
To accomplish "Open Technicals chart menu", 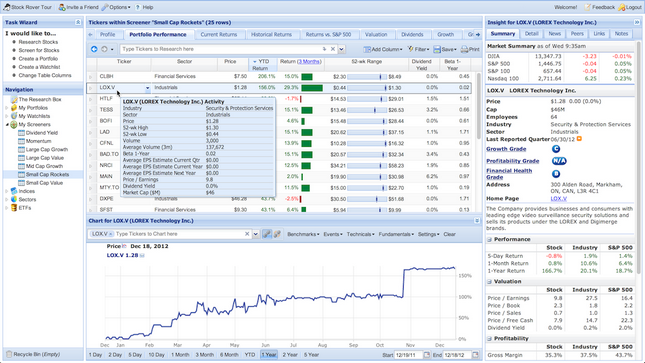I will pyautogui.click(x=360, y=234).
